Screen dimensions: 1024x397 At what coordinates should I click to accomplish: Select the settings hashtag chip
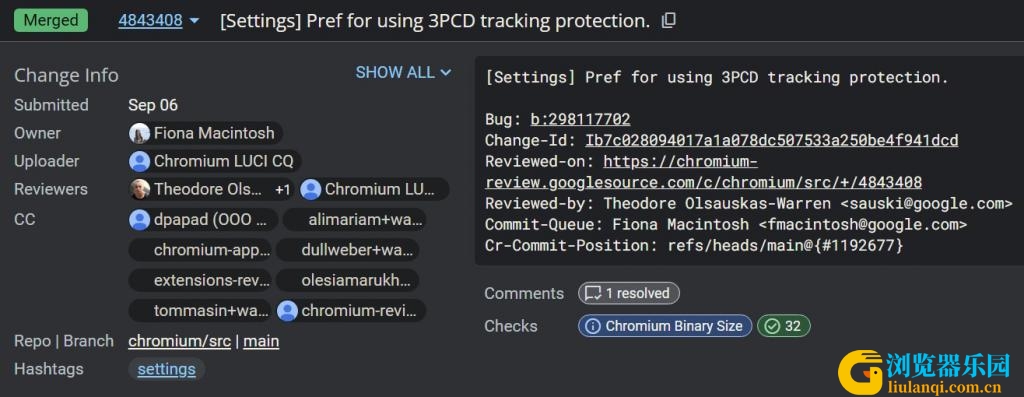[167, 369]
